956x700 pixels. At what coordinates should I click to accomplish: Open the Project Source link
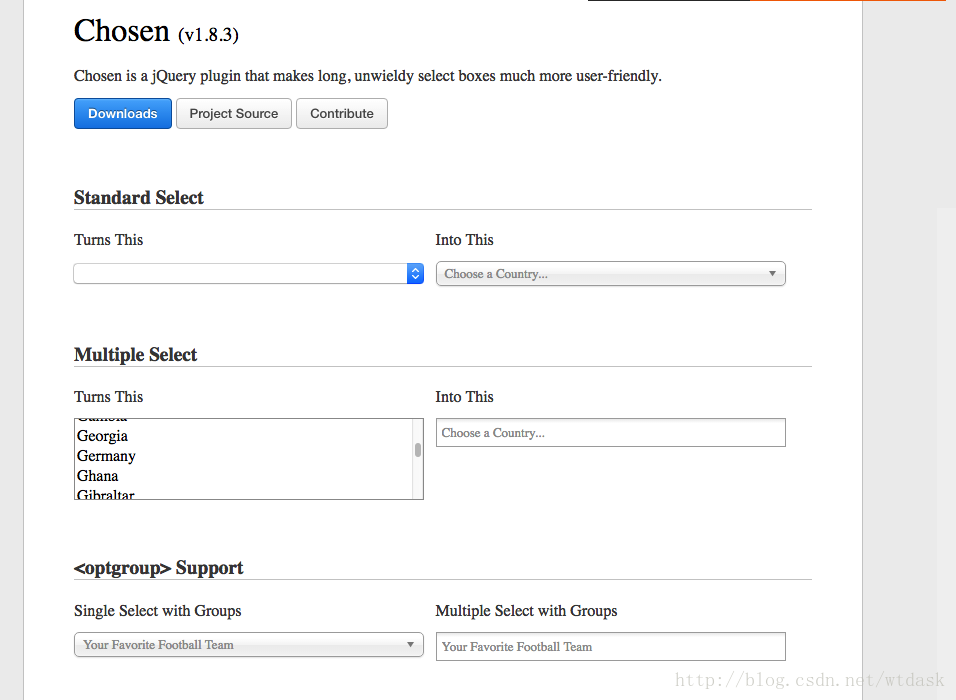(234, 113)
